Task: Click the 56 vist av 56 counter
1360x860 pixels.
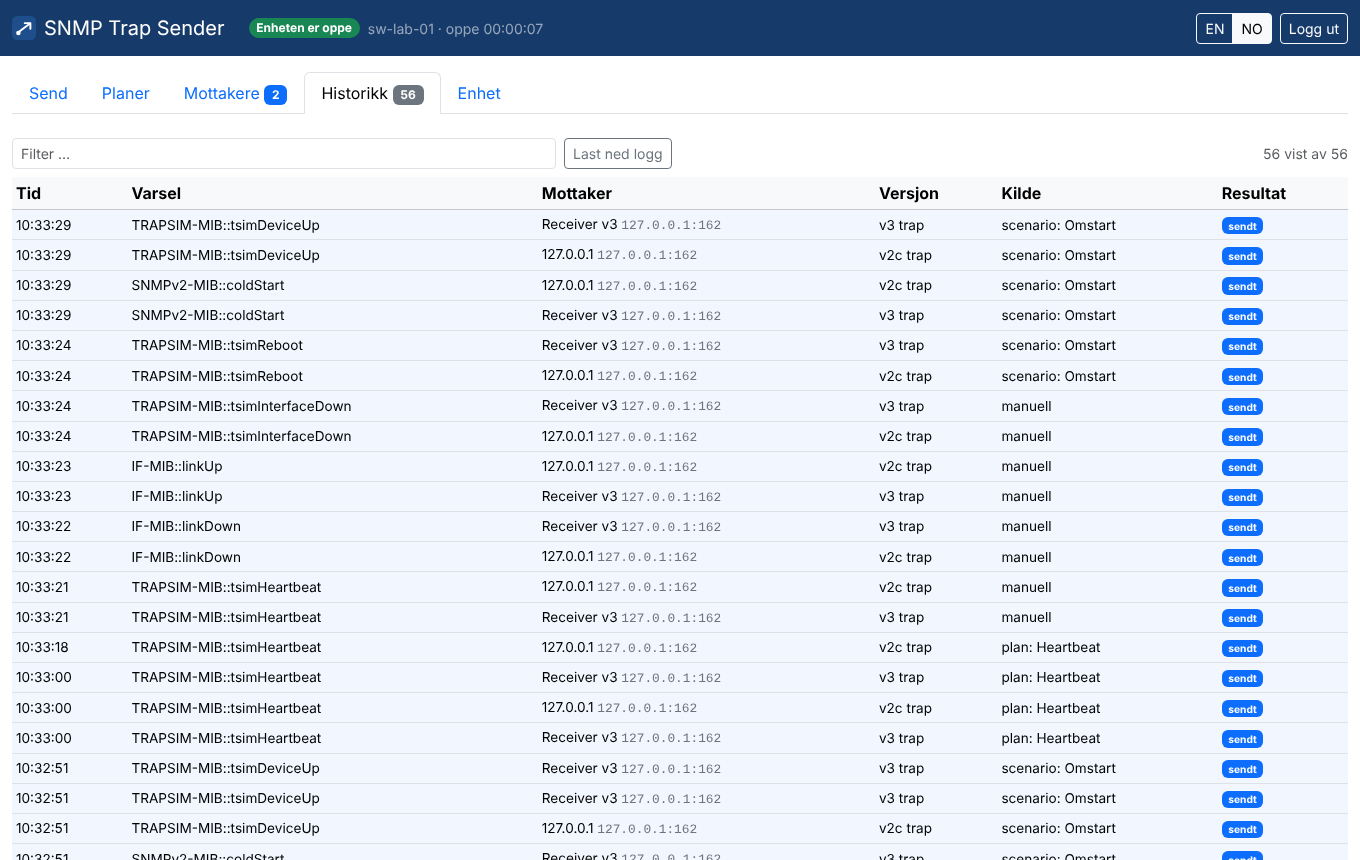Action: (1305, 154)
